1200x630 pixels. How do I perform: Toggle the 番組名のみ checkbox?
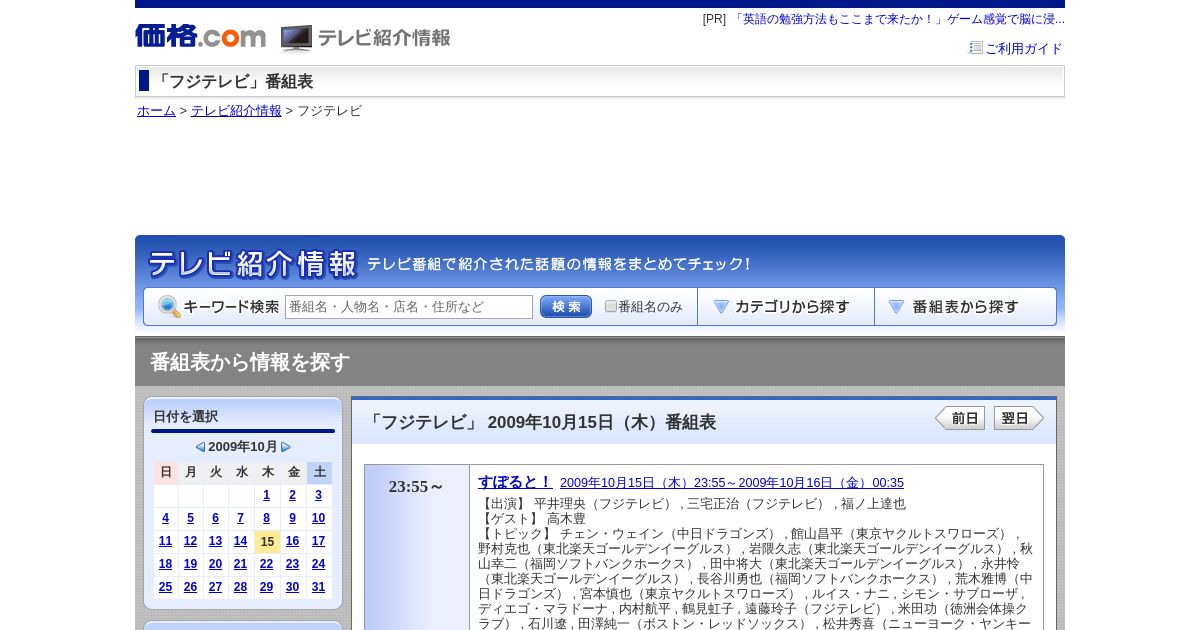(x=611, y=306)
